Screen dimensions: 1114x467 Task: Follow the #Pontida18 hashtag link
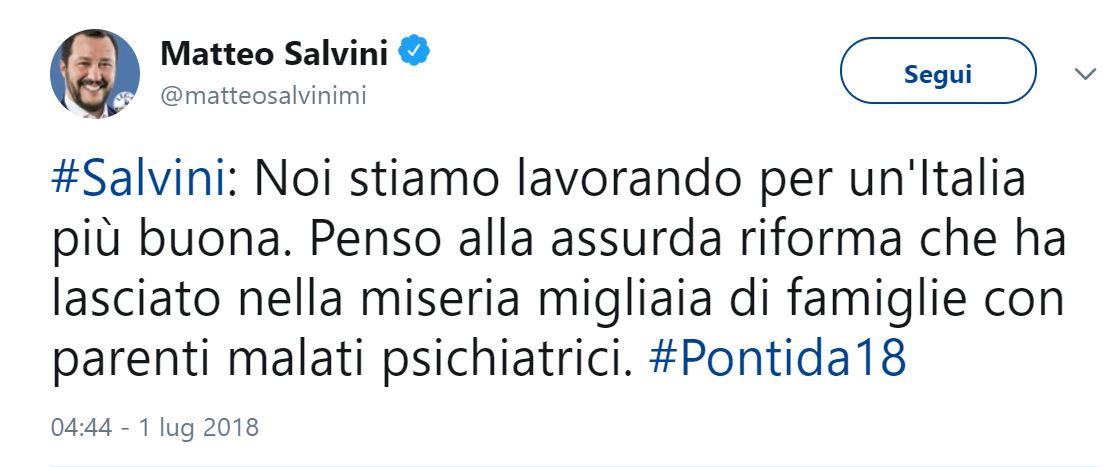(x=777, y=358)
